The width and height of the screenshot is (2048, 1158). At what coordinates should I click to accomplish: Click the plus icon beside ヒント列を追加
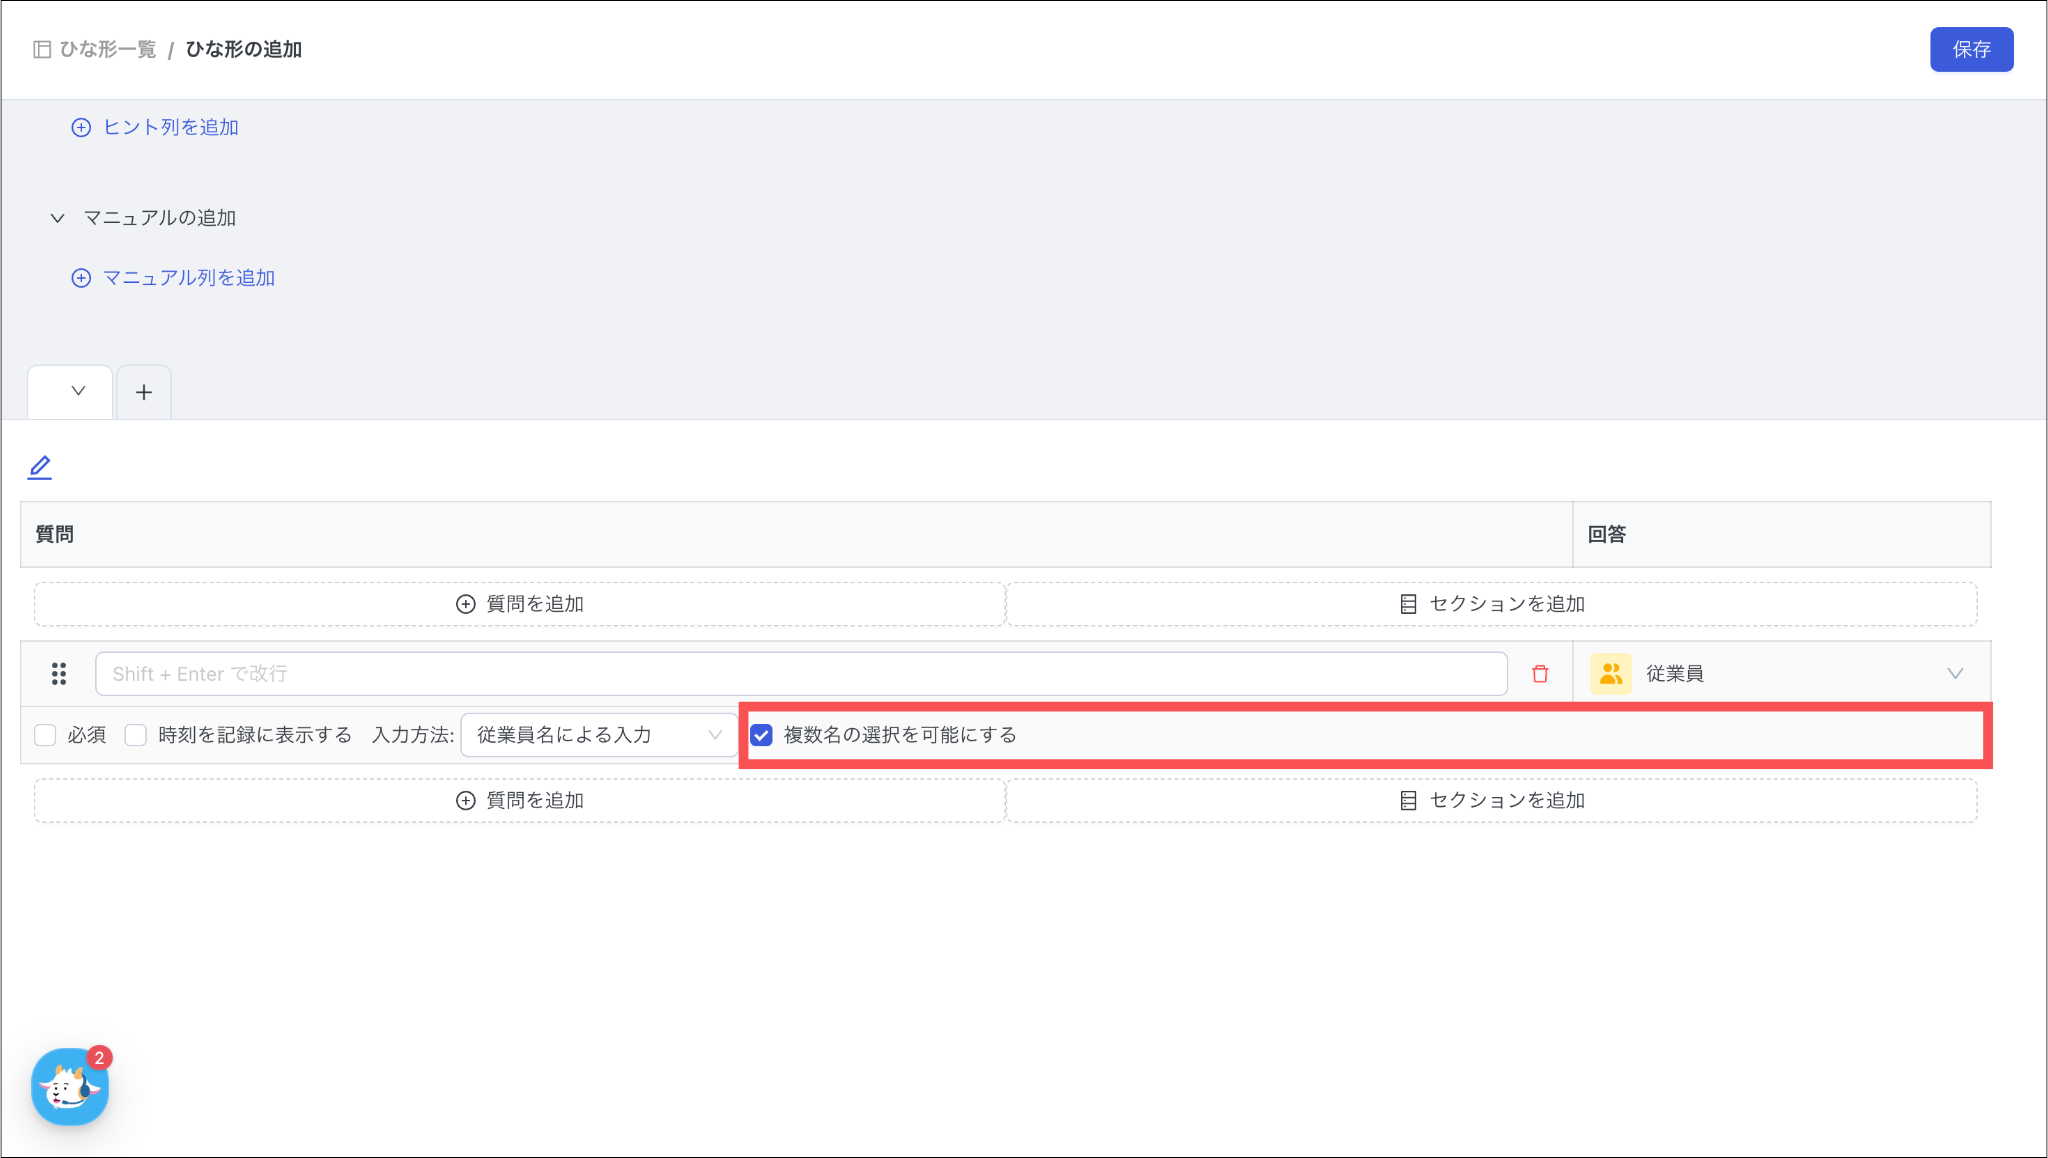click(81, 128)
